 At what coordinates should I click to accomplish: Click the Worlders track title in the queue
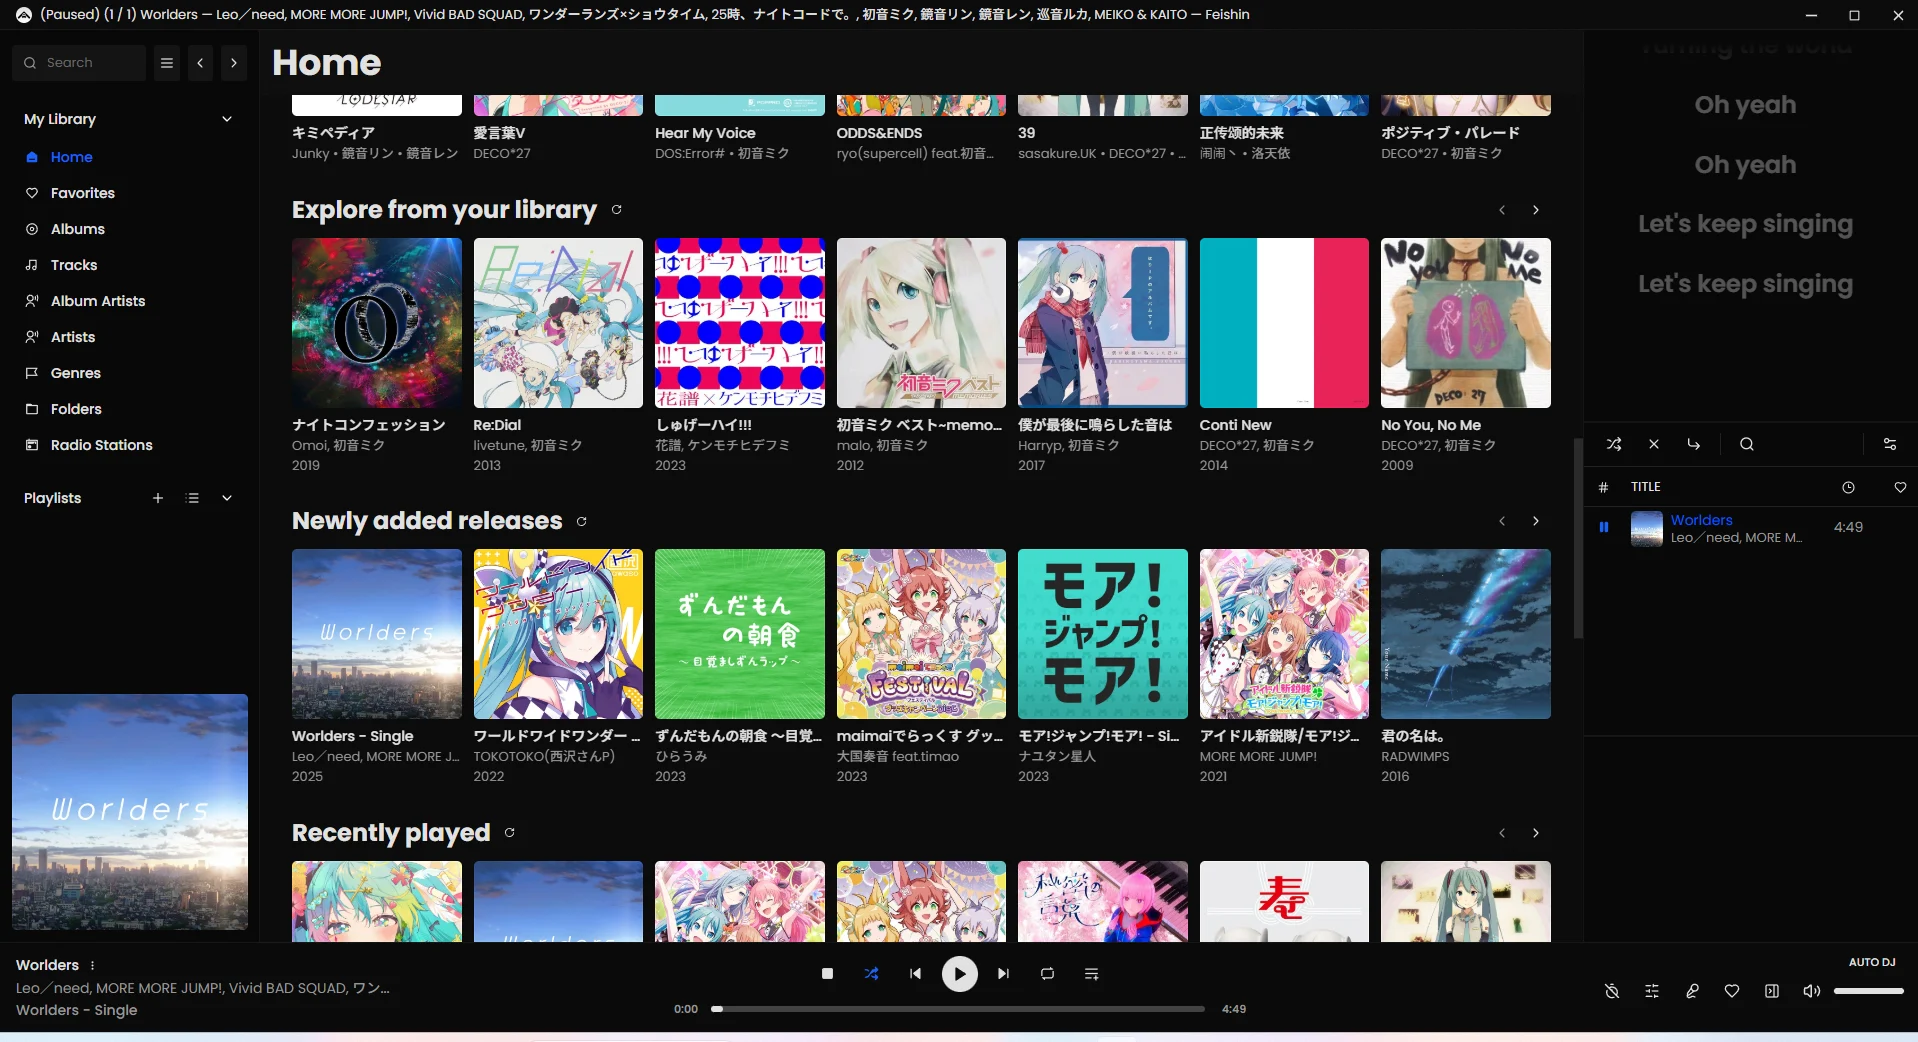pos(1701,520)
